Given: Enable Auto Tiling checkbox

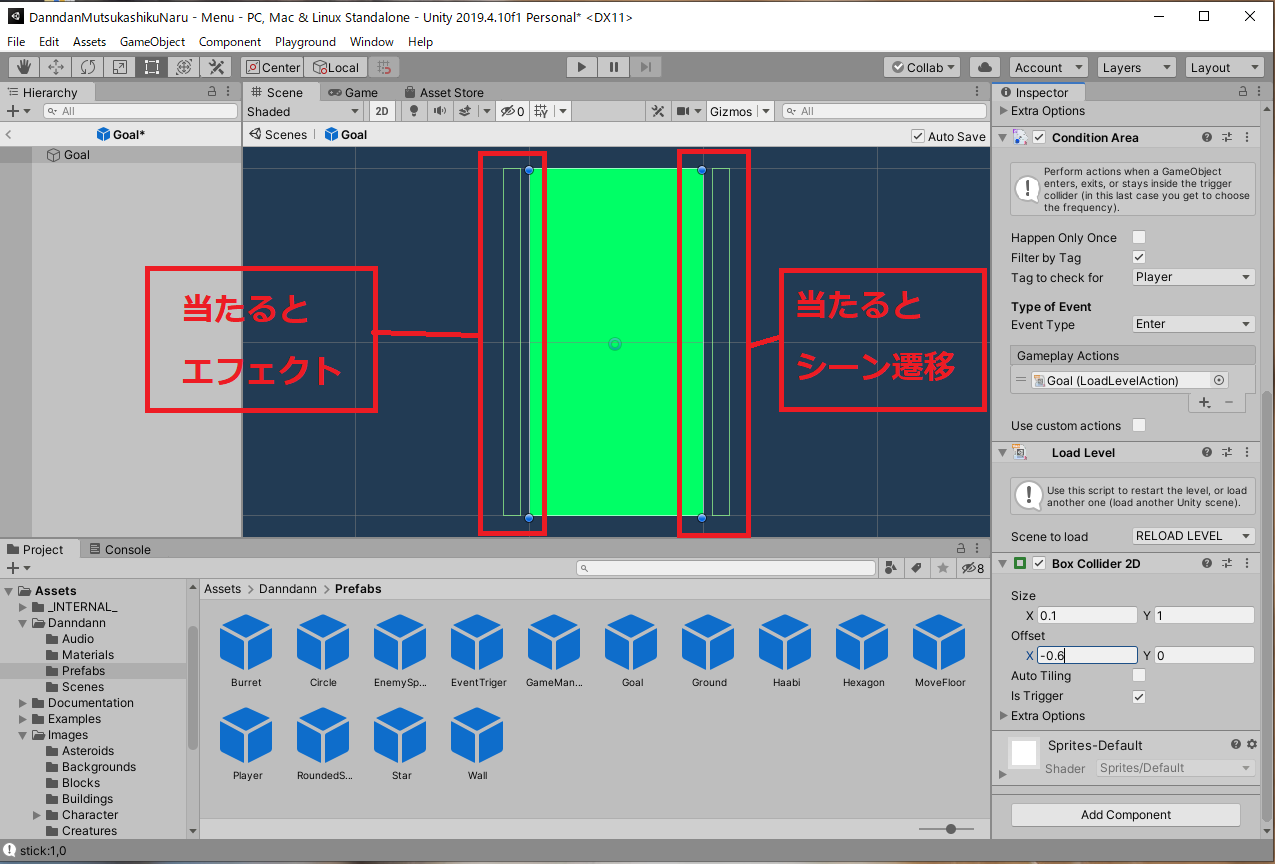Looking at the screenshot, I should [1138, 676].
